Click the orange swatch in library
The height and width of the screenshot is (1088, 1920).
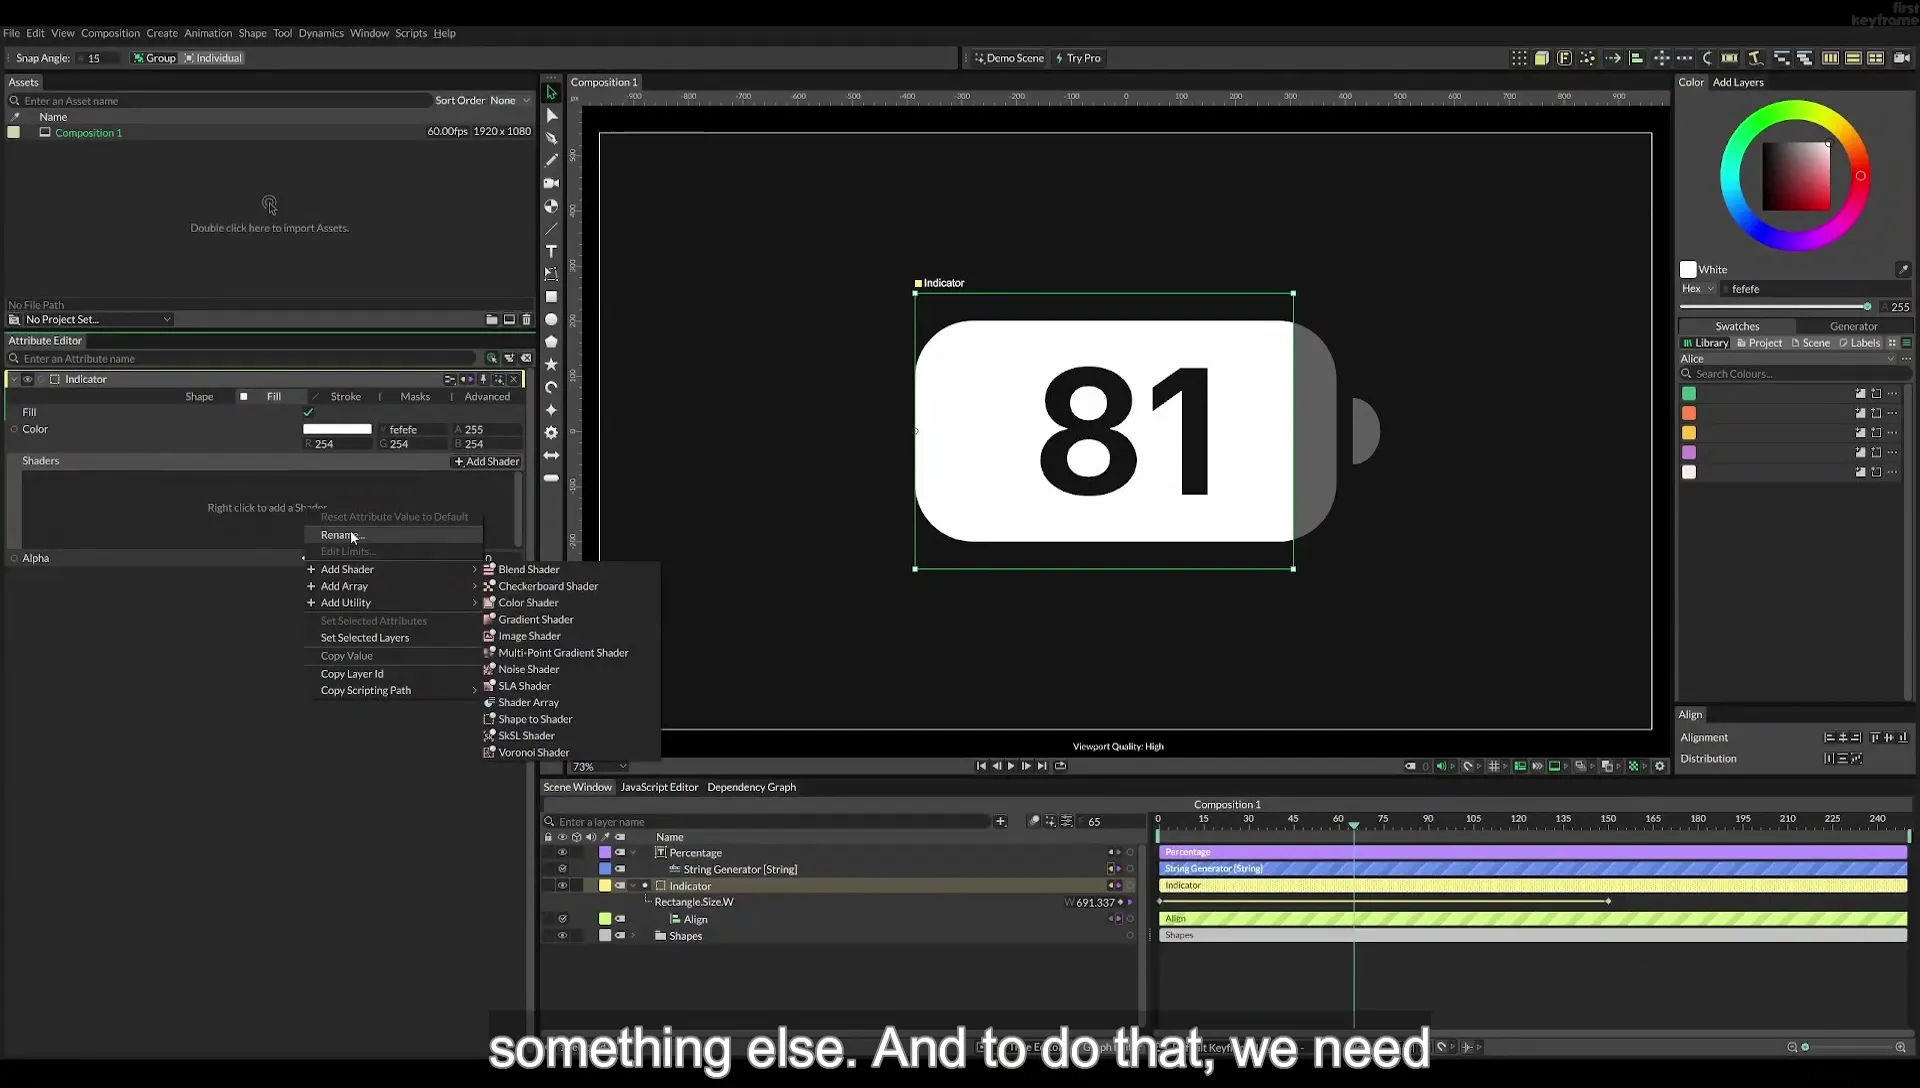tap(1689, 413)
